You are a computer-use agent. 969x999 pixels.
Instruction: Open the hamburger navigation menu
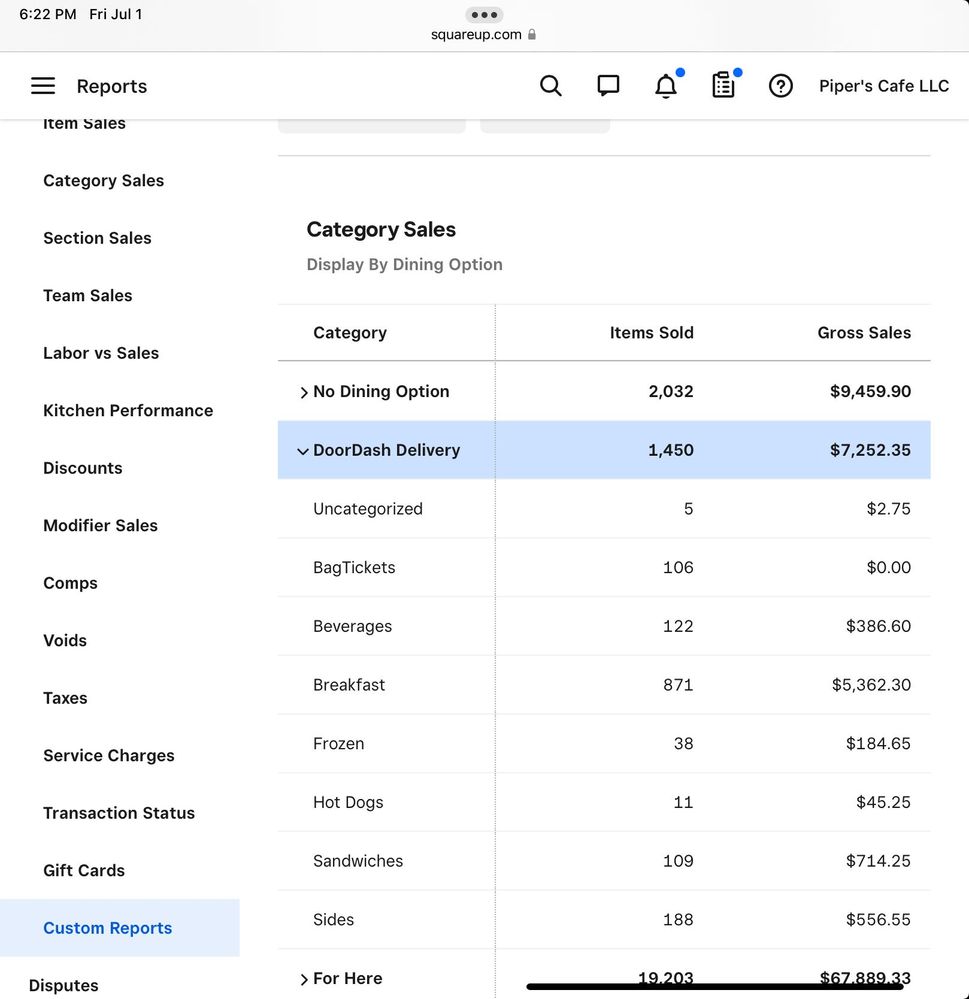(43, 86)
